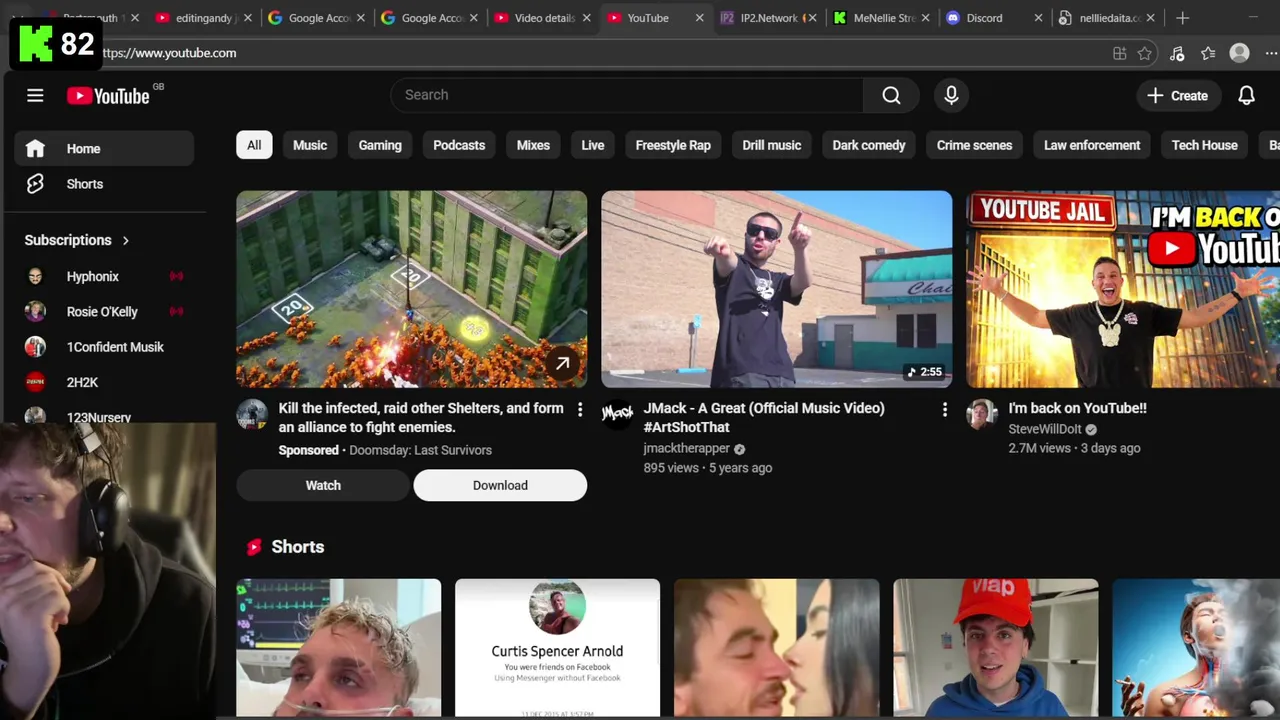Open the browser profile avatar

(x=1240, y=53)
